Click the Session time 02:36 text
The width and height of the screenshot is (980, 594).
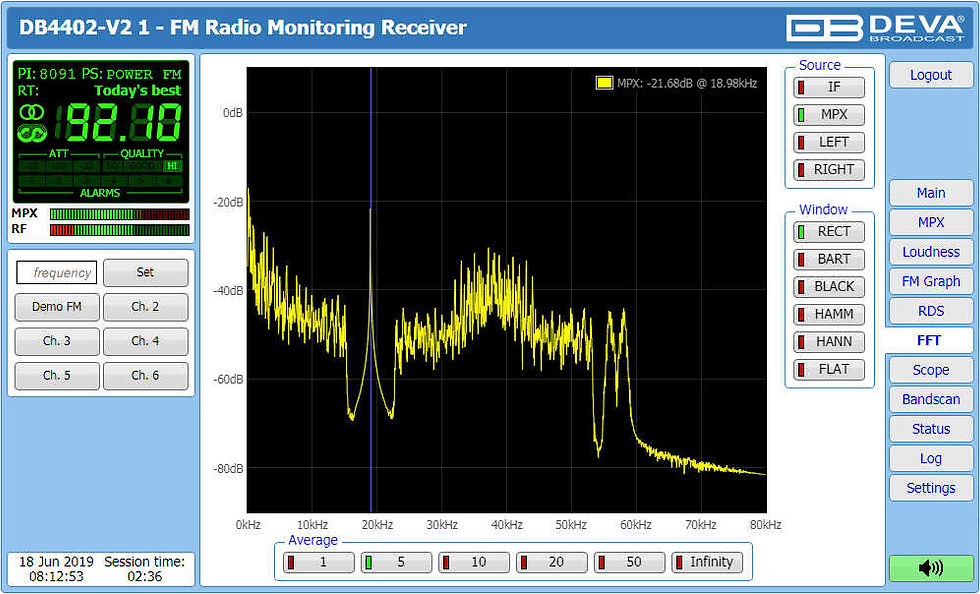144,569
